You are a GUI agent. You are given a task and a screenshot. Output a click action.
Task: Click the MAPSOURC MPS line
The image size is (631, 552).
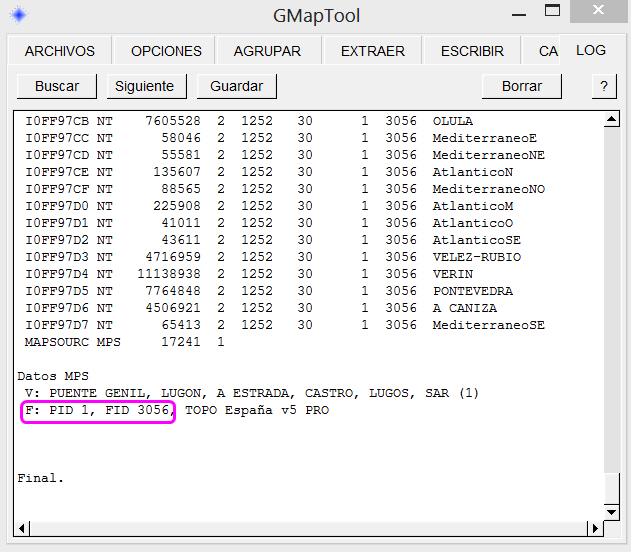click(124, 342)
